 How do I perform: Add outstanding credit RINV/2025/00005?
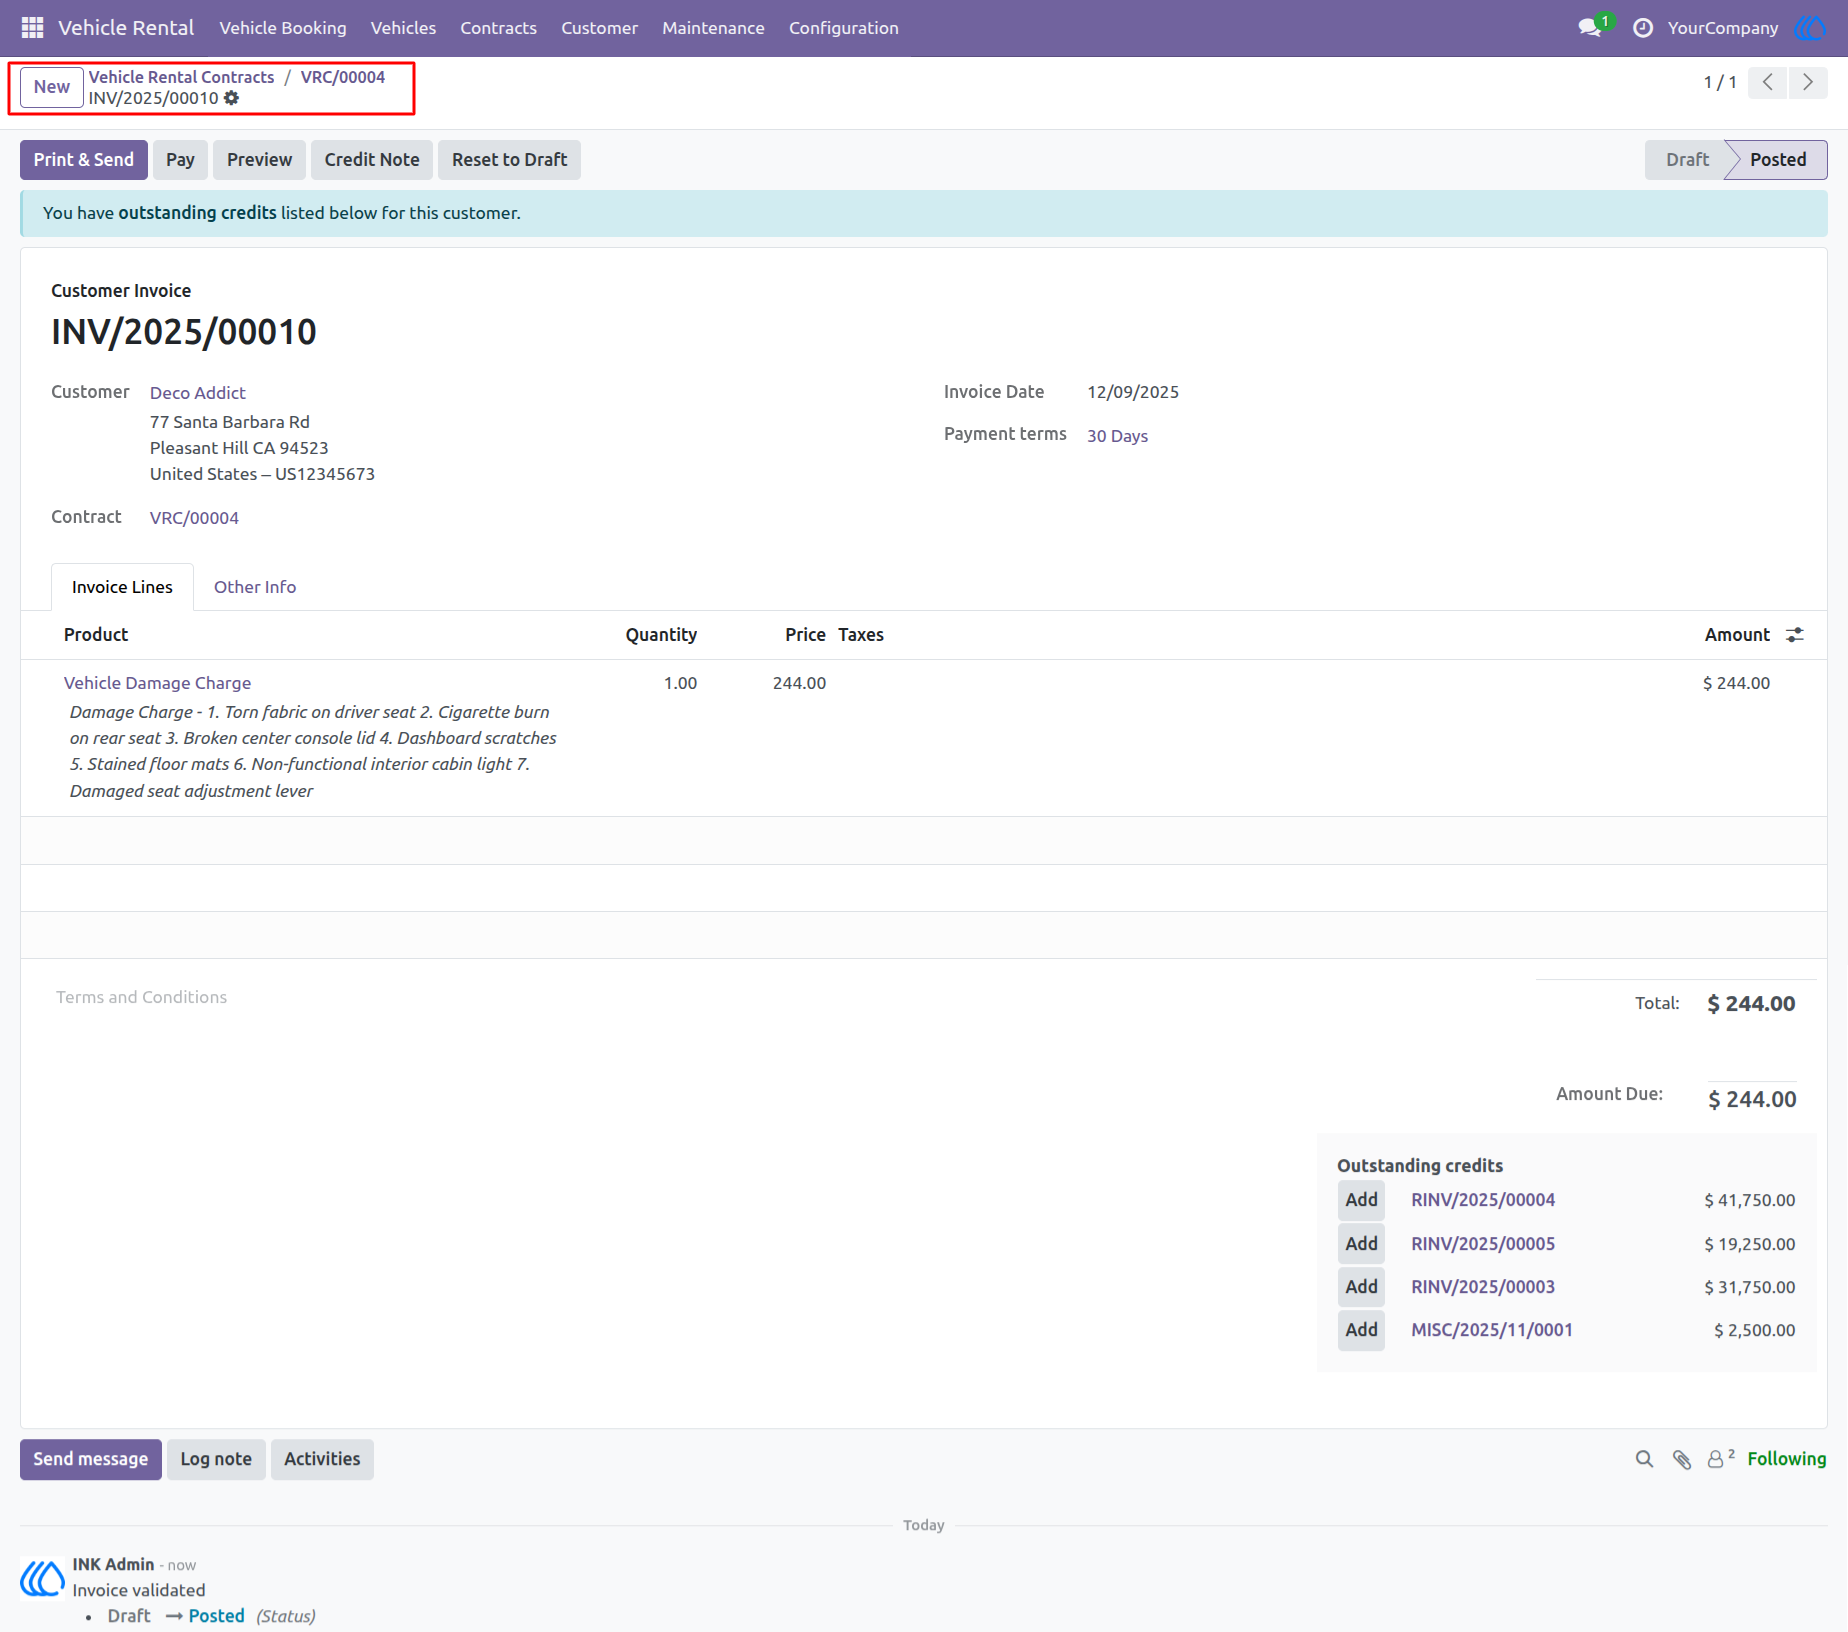tap(1361, 1244)
